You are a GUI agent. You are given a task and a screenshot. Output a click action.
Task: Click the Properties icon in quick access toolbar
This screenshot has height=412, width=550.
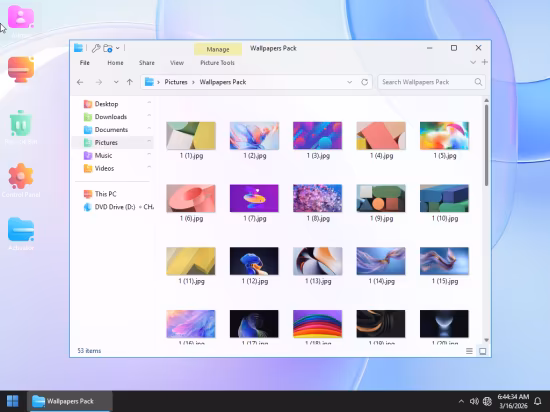[96, 48]
